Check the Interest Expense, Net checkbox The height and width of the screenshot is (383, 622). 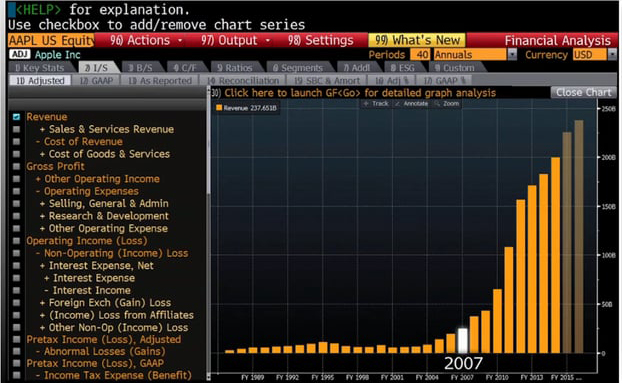16,266
